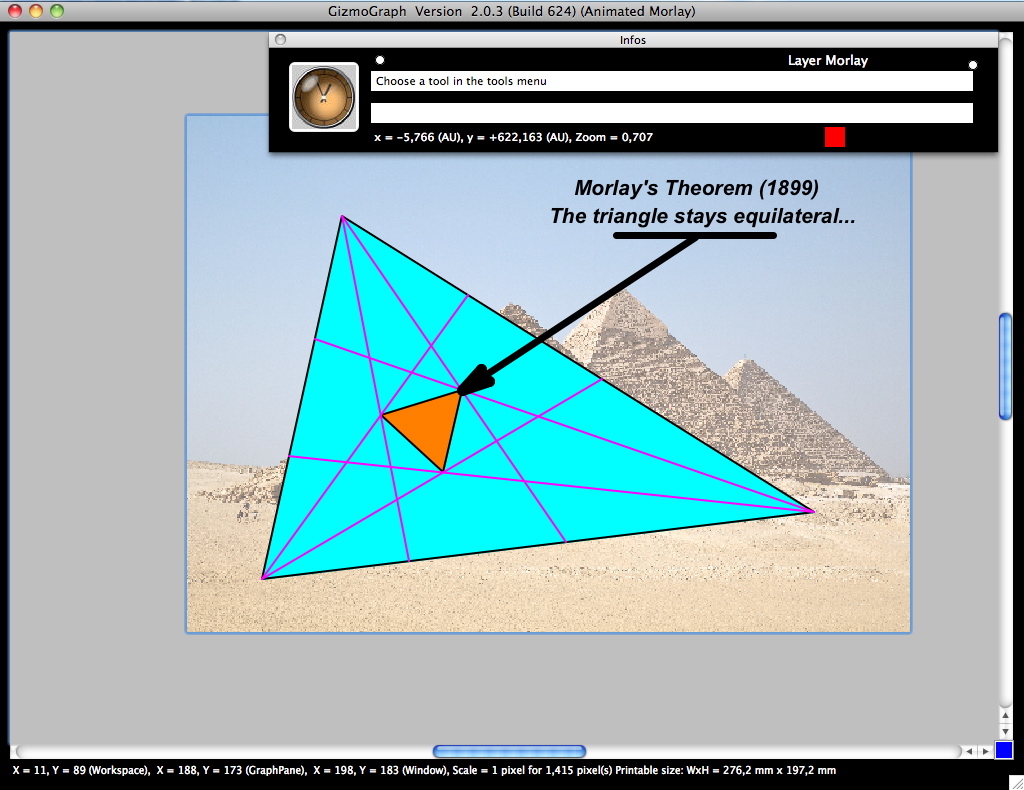Click the 'Choose a tool in the tools menu' field
The image size is (1024, 790).
click(671, 81)
